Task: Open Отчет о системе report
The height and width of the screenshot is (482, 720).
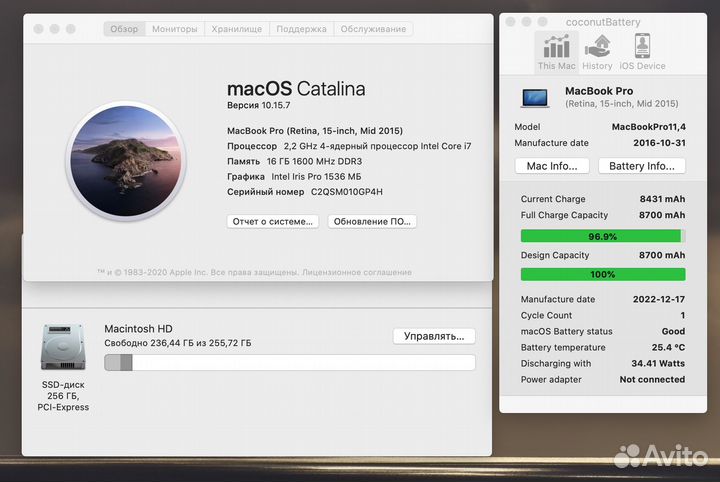Action: pos(273,221)
